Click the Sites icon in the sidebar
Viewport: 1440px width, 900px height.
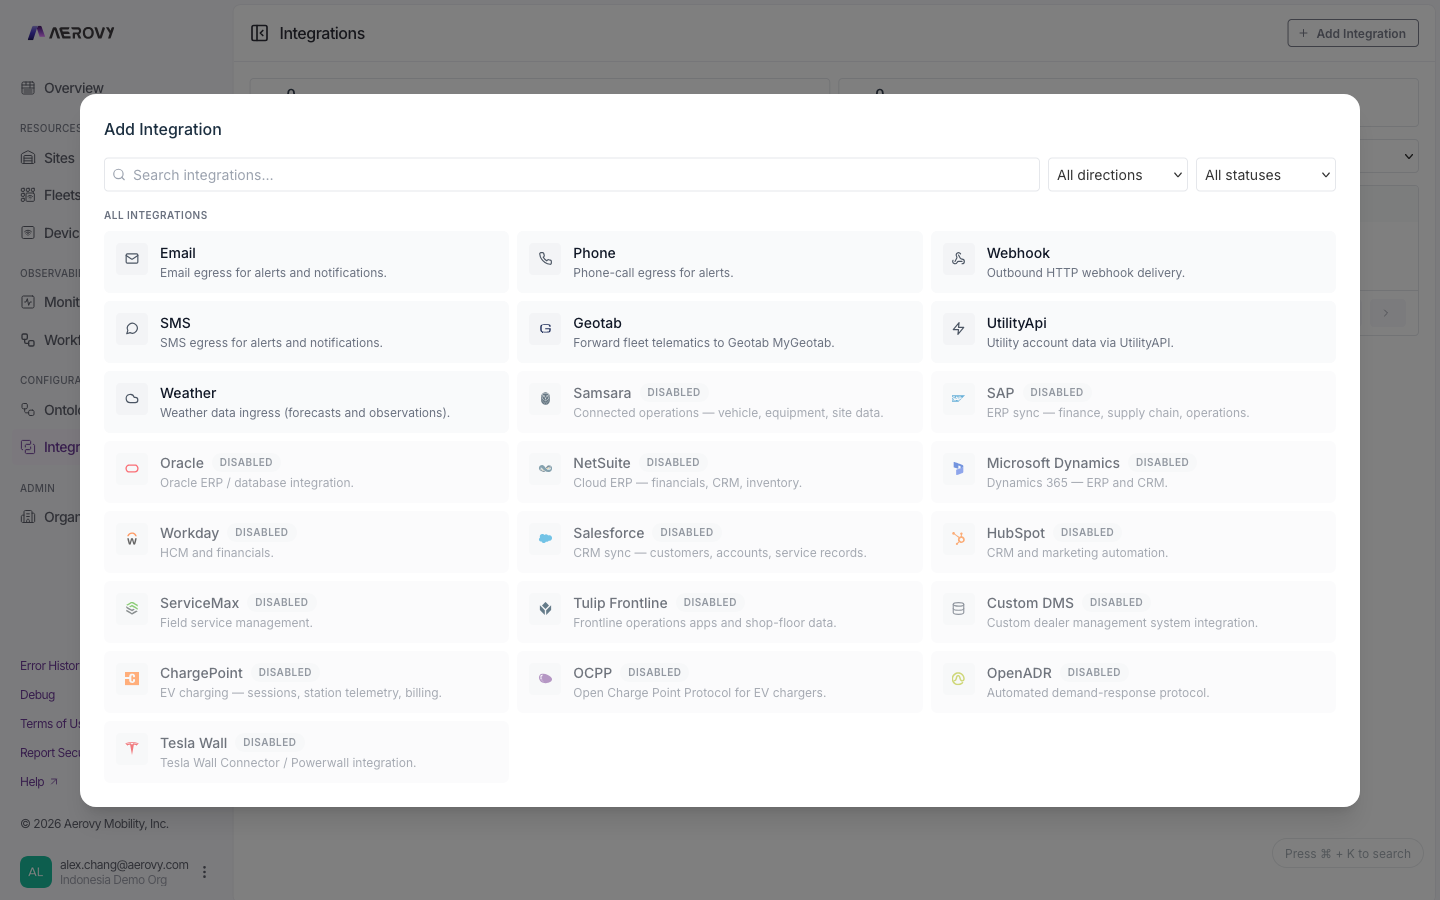coord(28,158)
